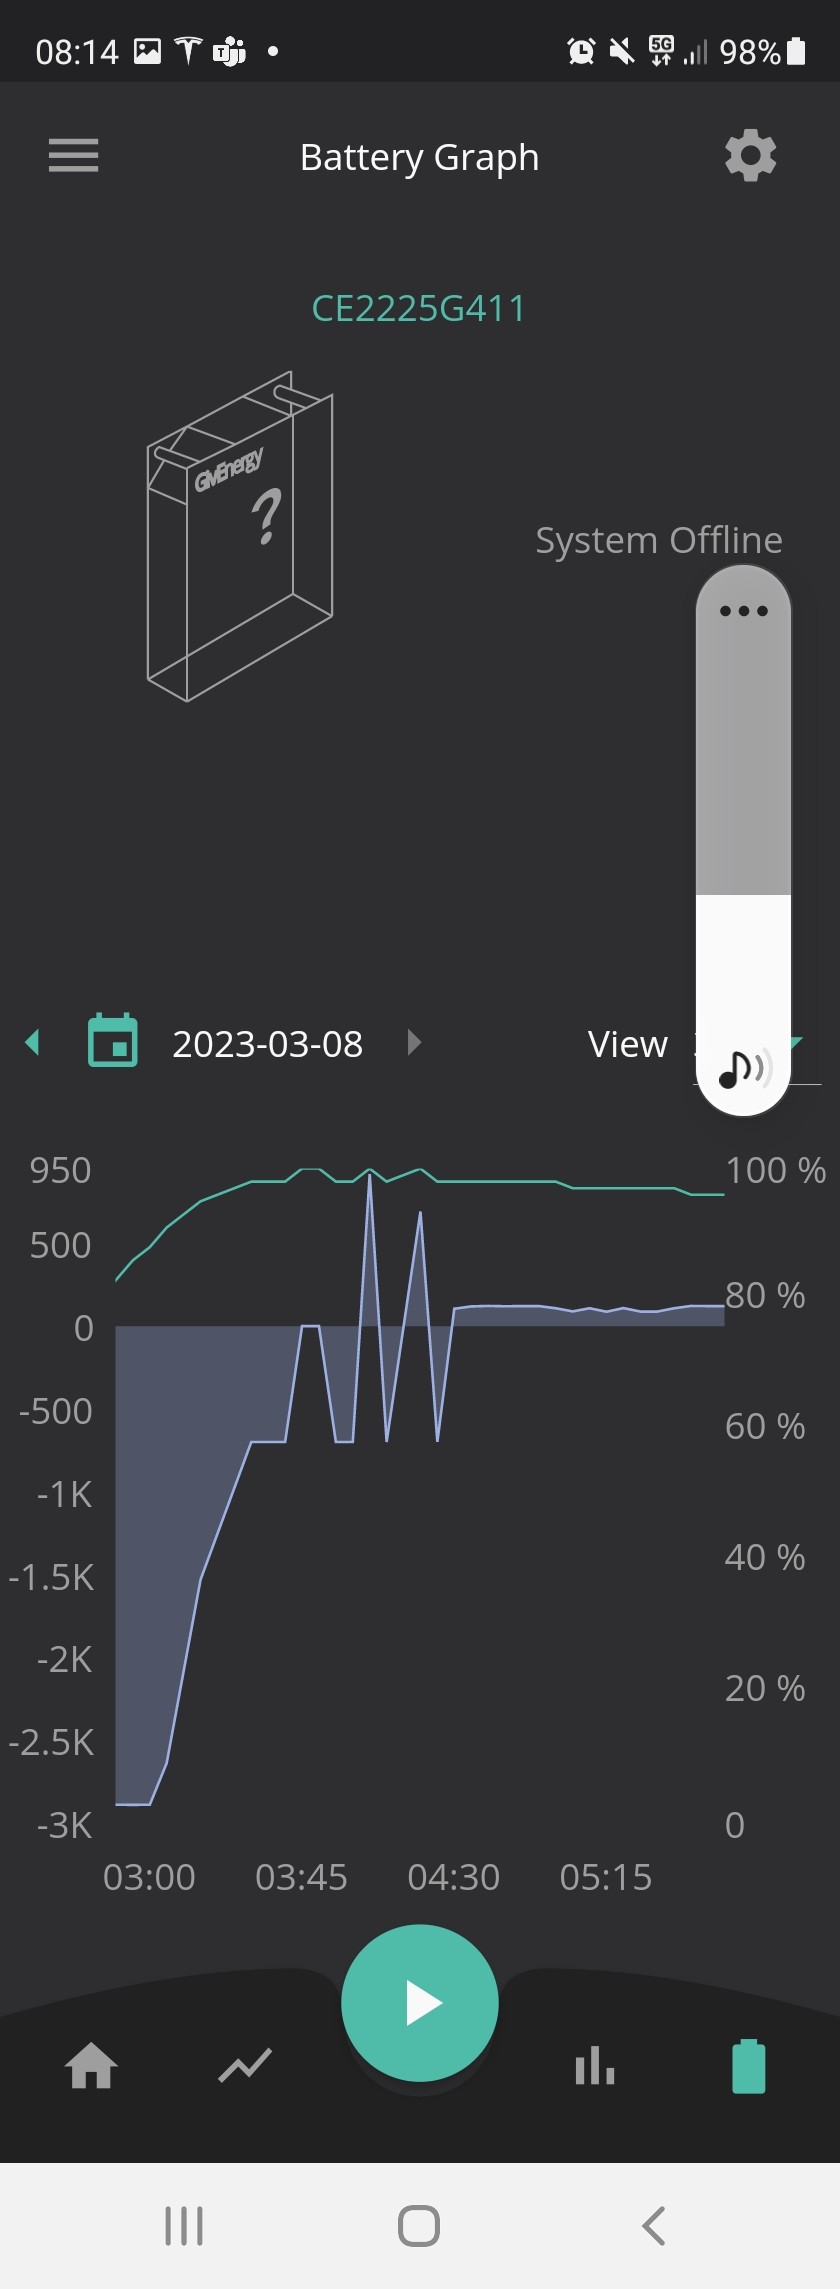The image size is (840, 2289).
Task: Open settings via the gear icon
Action: [750, 156]
